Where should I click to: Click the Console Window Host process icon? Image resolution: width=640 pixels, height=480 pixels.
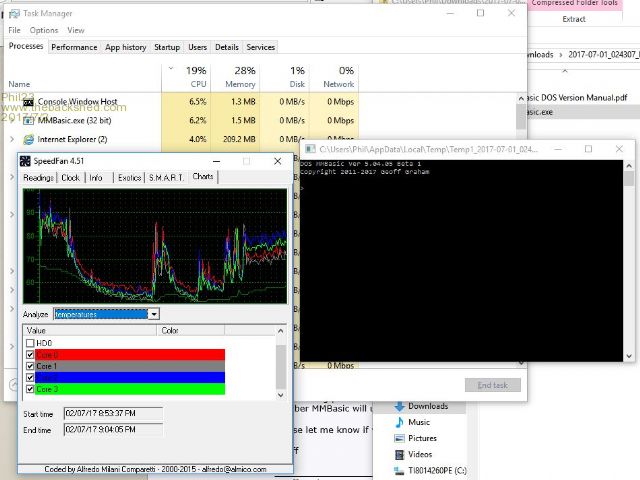pyautogui.click(x=28, y=102)
